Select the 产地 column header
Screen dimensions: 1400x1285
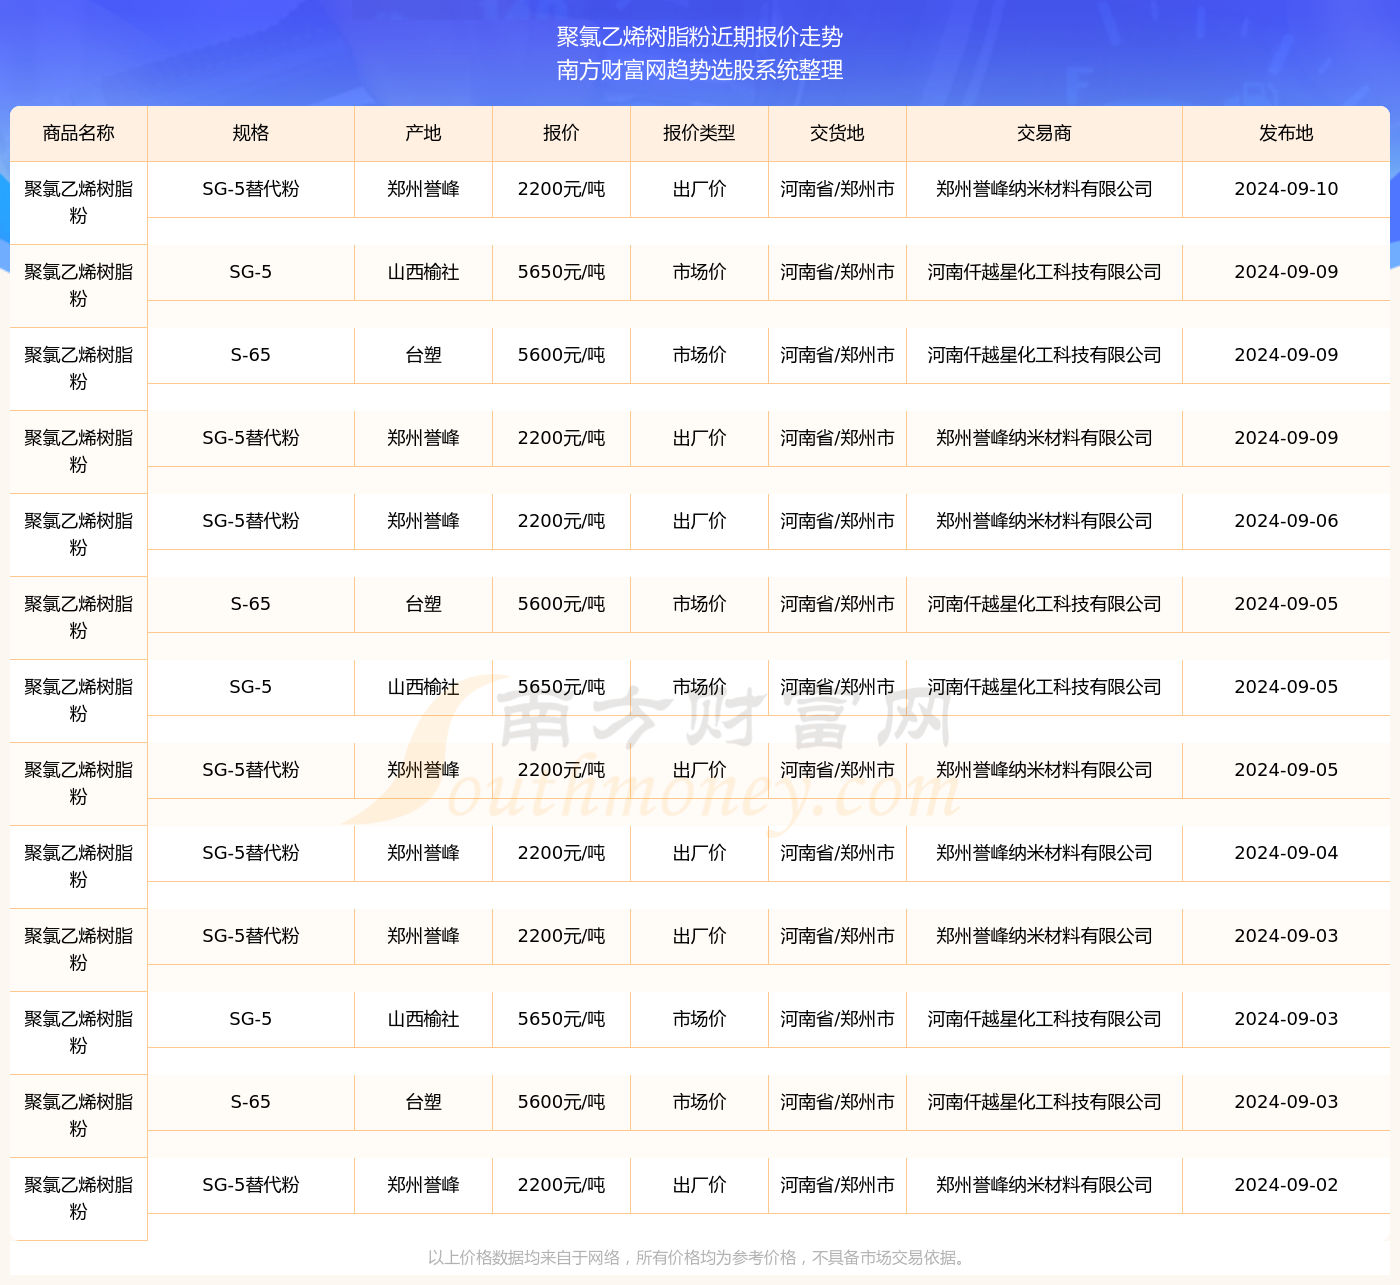click(423, 133)
